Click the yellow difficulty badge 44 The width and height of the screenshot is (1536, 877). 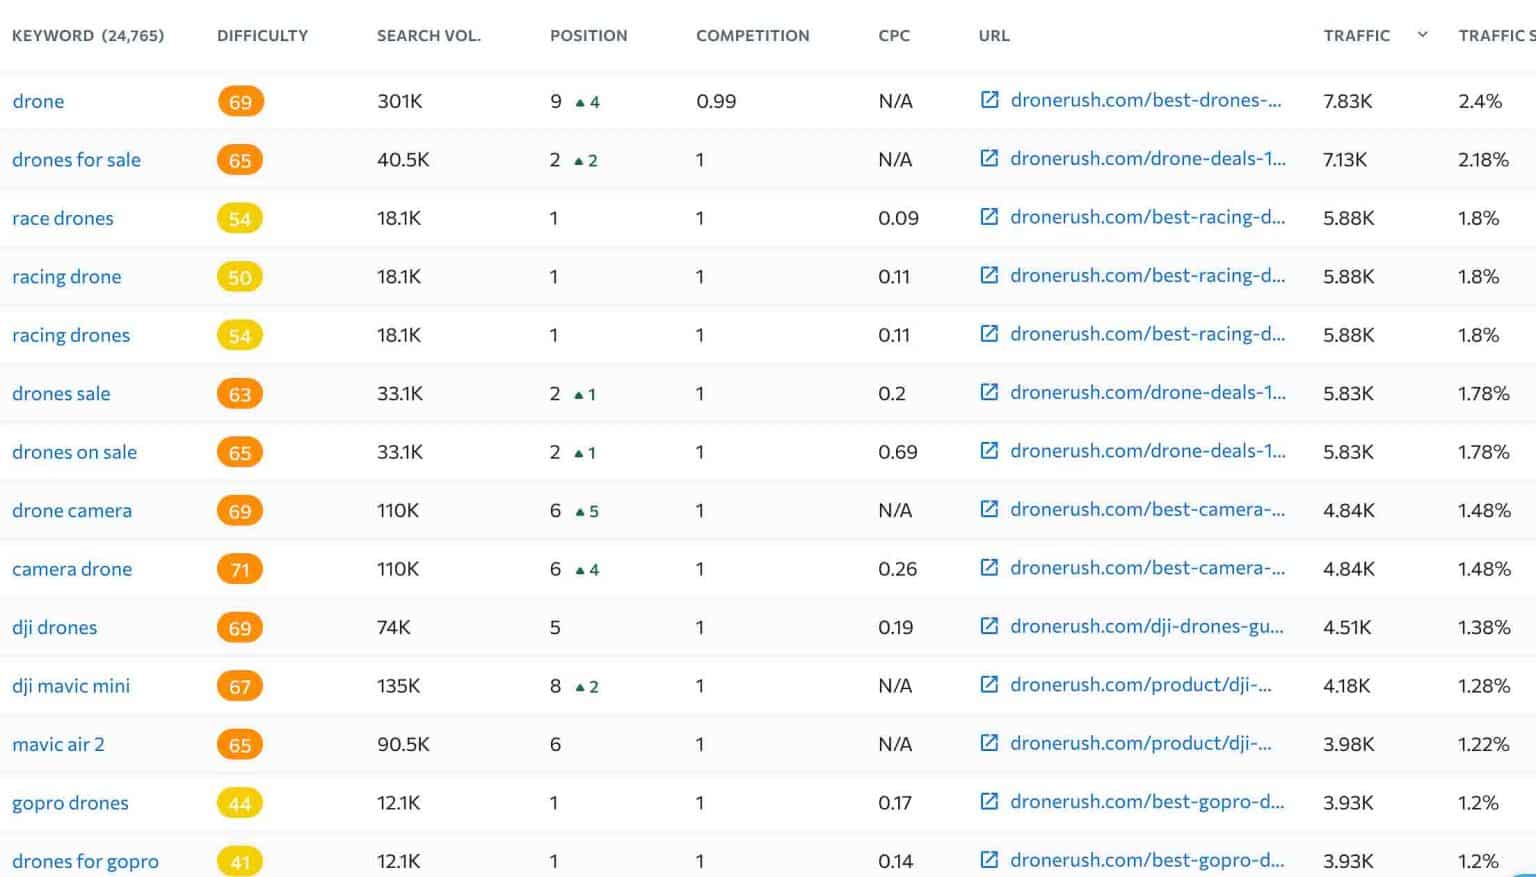tap(240, 803)
